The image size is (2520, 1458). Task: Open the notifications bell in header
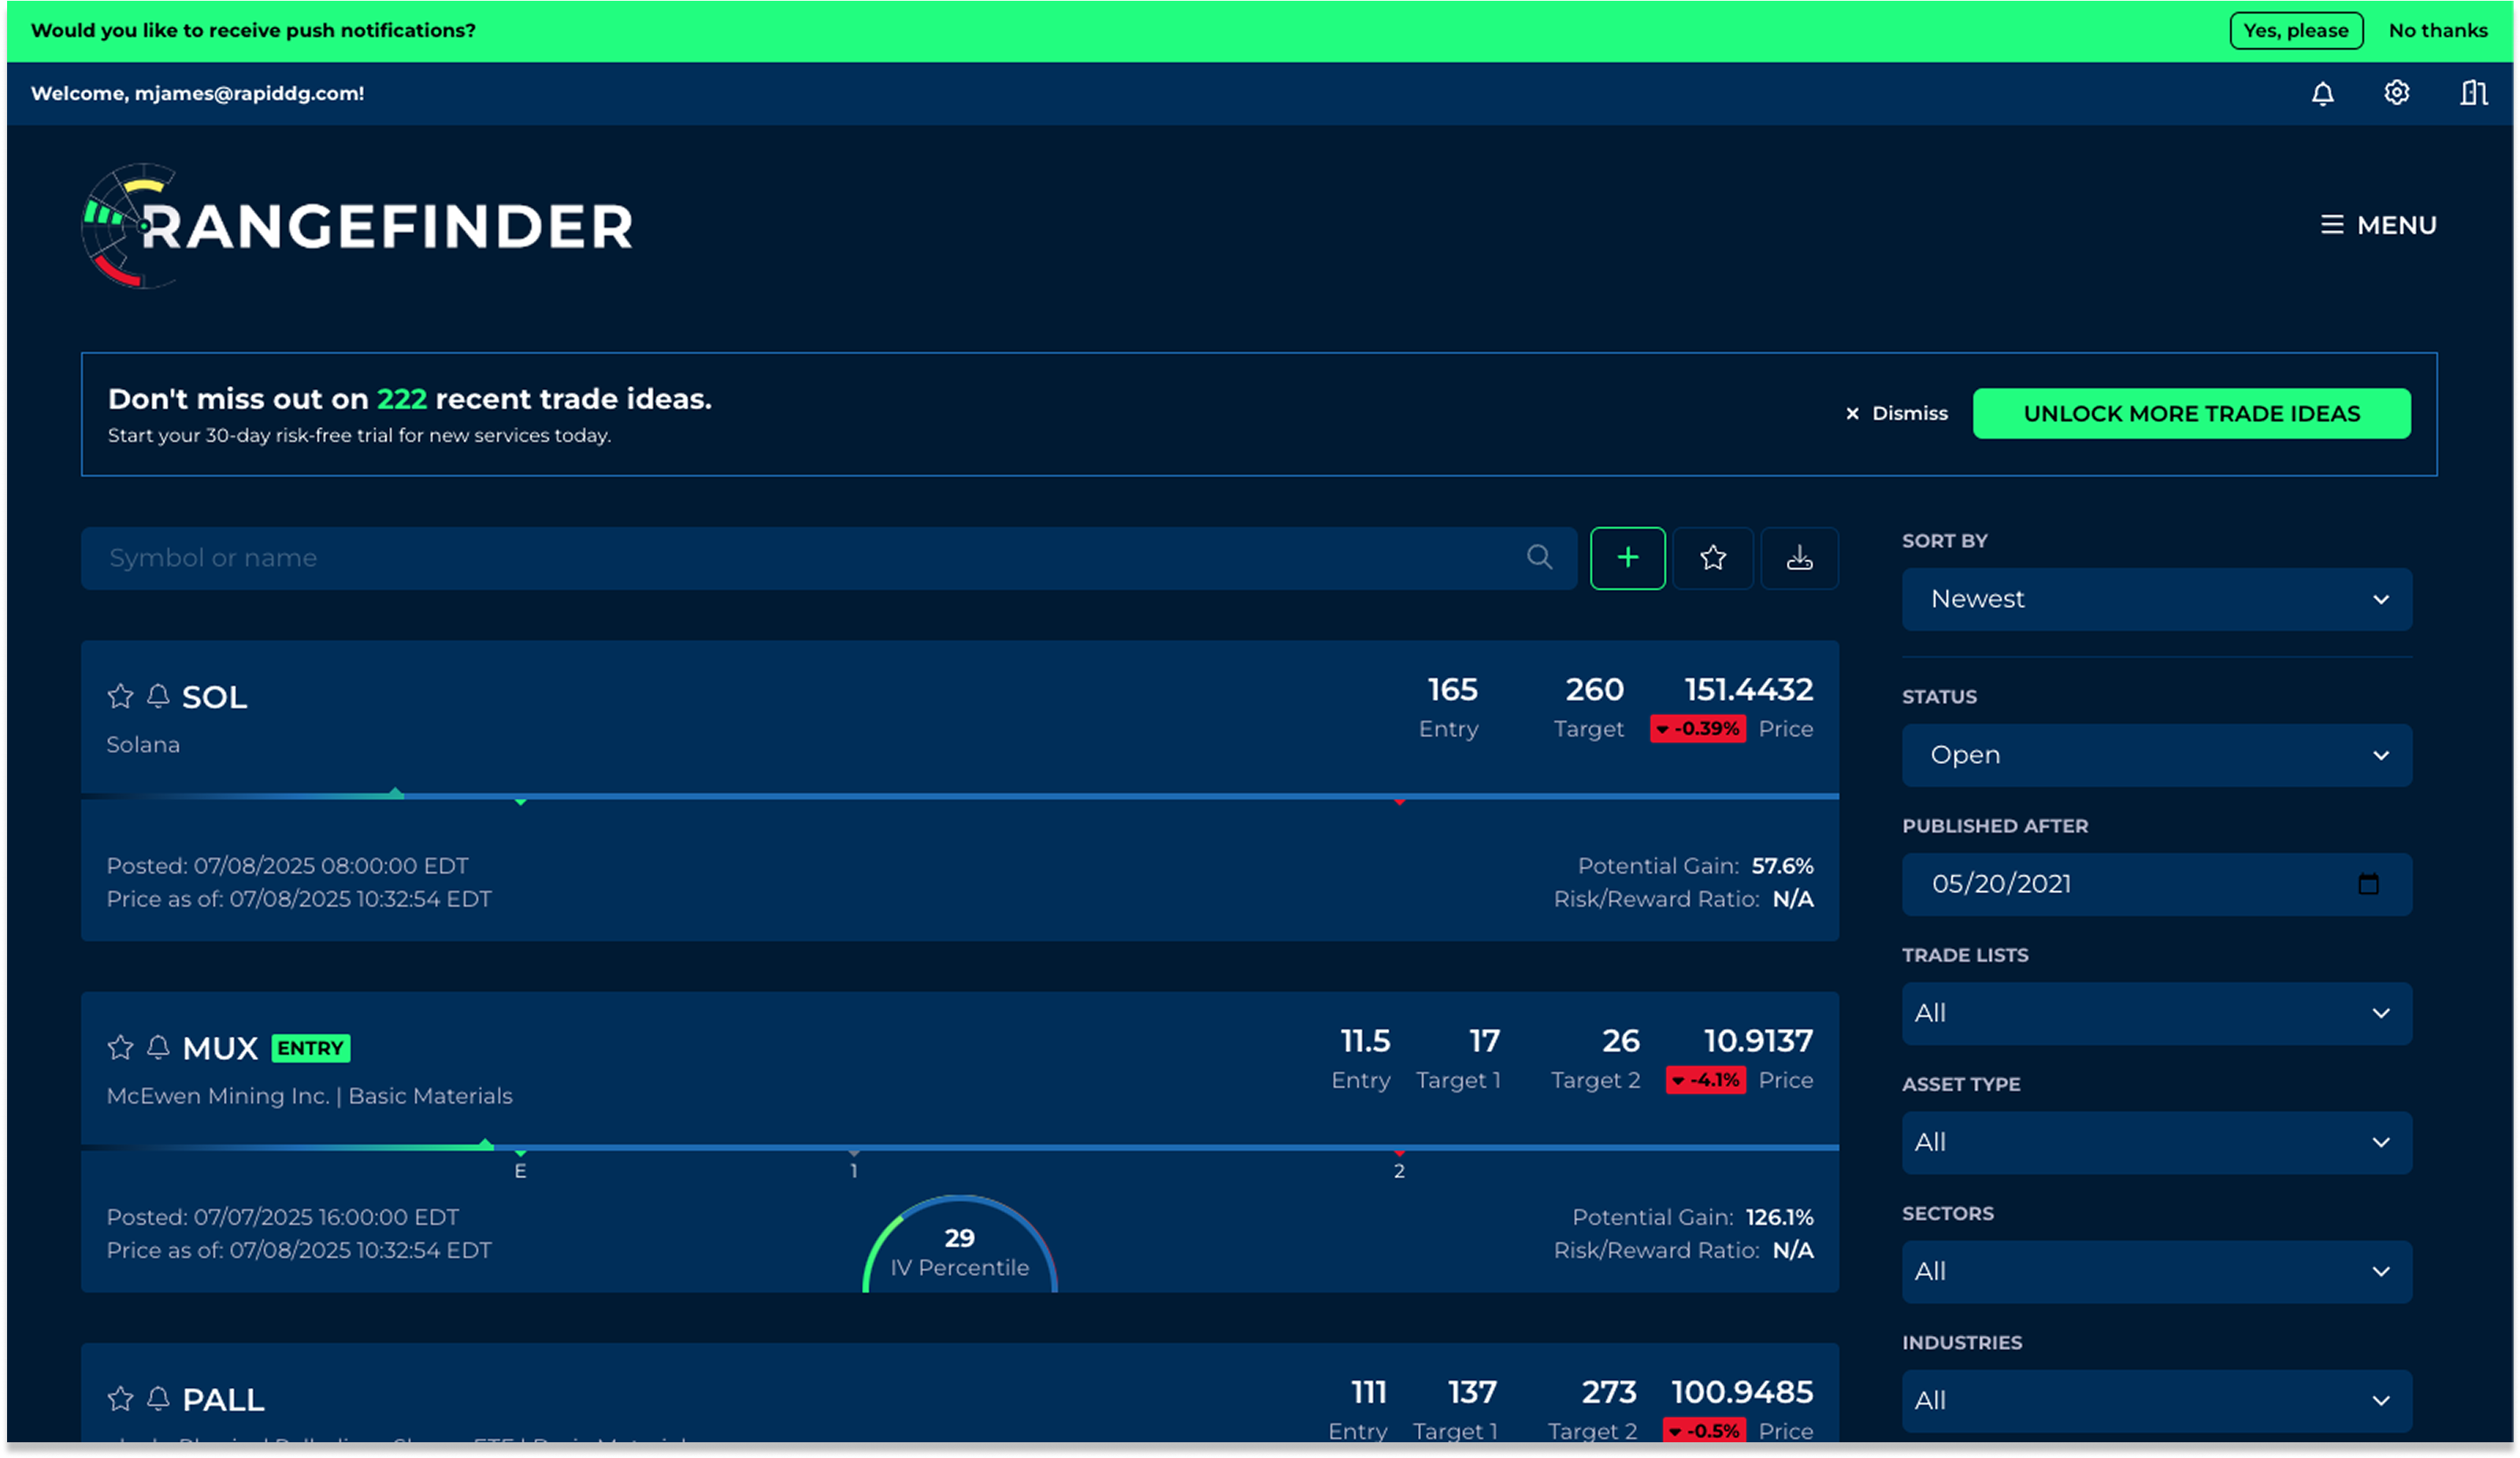click(2322, 94)
